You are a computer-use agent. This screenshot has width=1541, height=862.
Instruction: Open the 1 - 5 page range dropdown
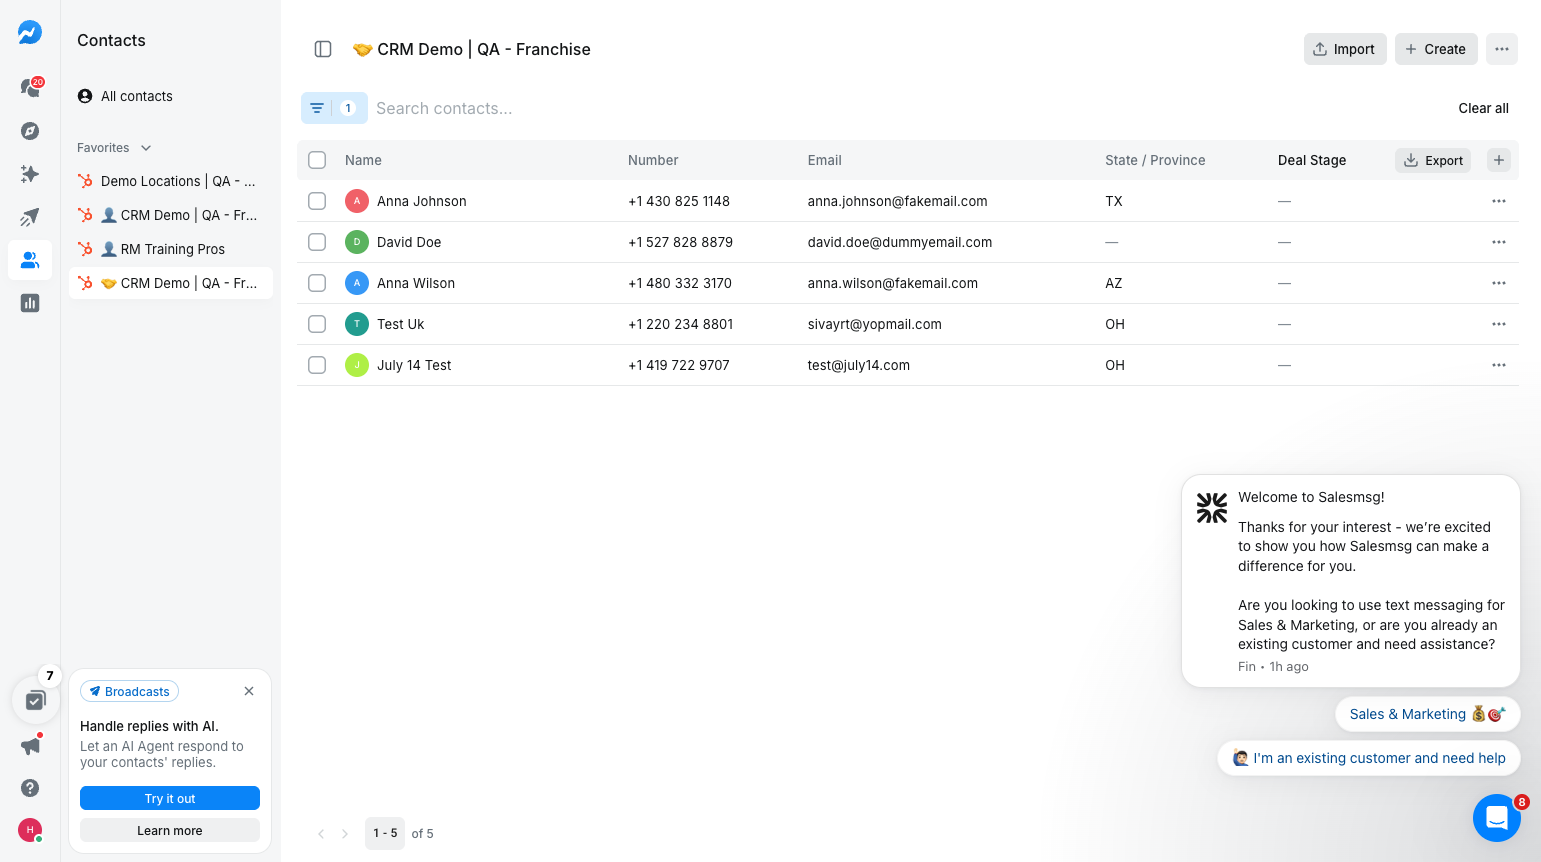coord(385,833)
